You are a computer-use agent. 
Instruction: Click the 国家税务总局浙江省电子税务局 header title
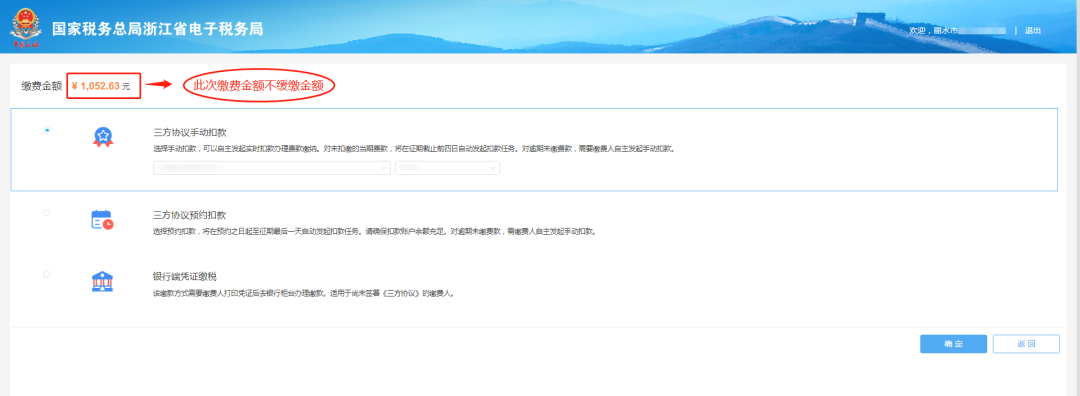click(x=158, y=30)
